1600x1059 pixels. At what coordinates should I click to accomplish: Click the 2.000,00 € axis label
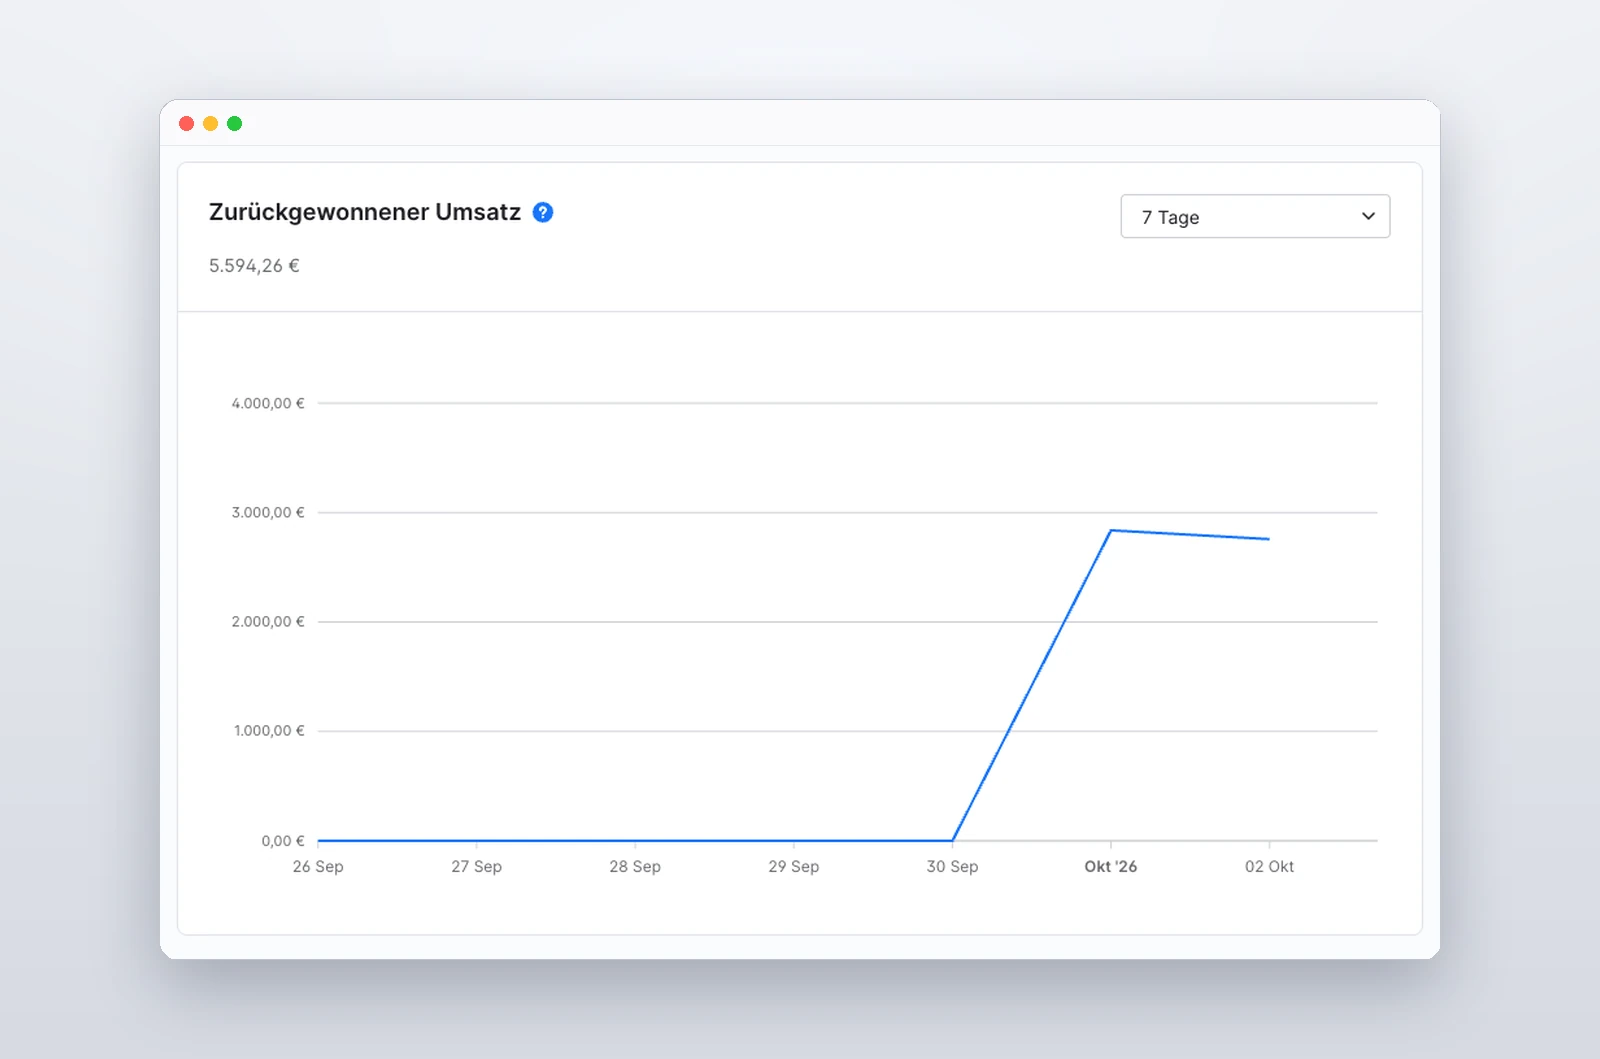click(268, 621)
